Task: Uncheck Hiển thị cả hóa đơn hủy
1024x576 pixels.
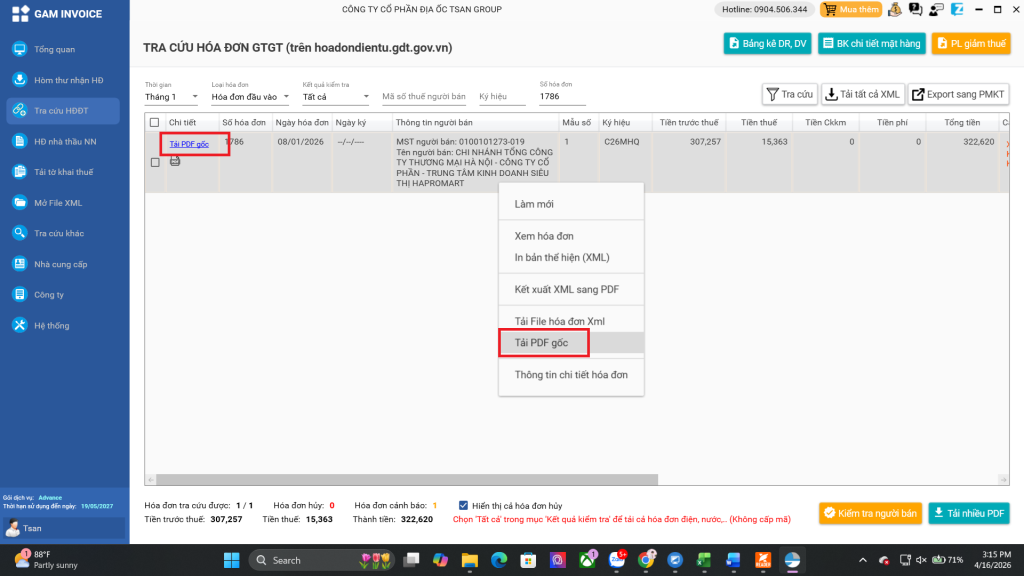Action: 463,505
